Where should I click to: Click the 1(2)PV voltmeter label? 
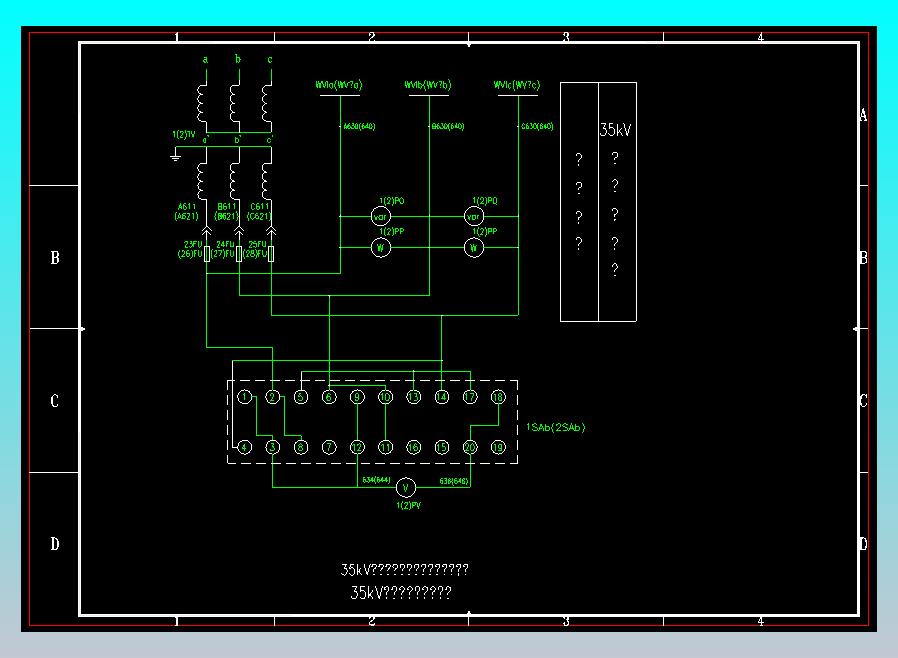point(408,505)
